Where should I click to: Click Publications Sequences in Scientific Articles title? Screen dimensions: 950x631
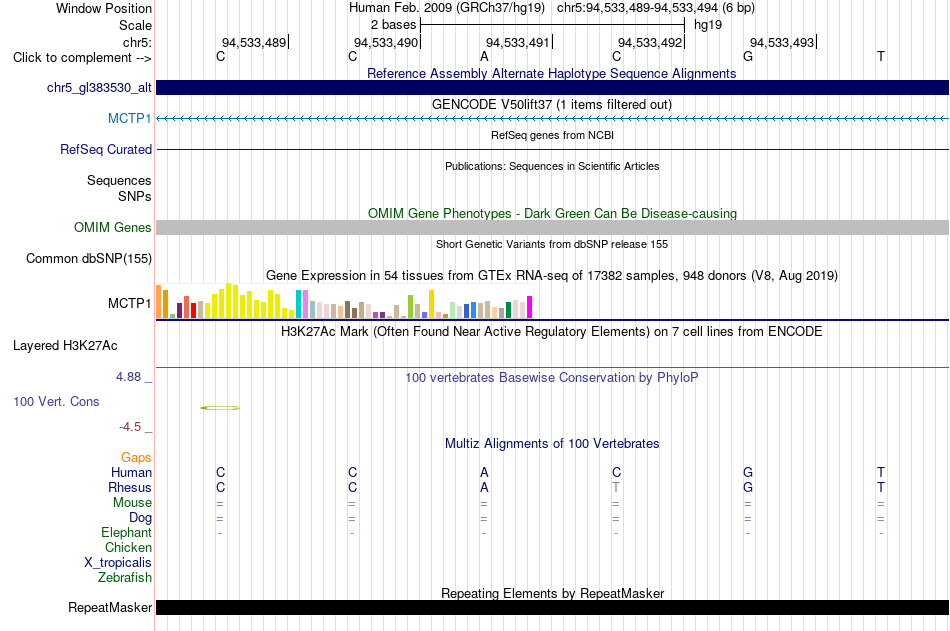tap(552, 166)
